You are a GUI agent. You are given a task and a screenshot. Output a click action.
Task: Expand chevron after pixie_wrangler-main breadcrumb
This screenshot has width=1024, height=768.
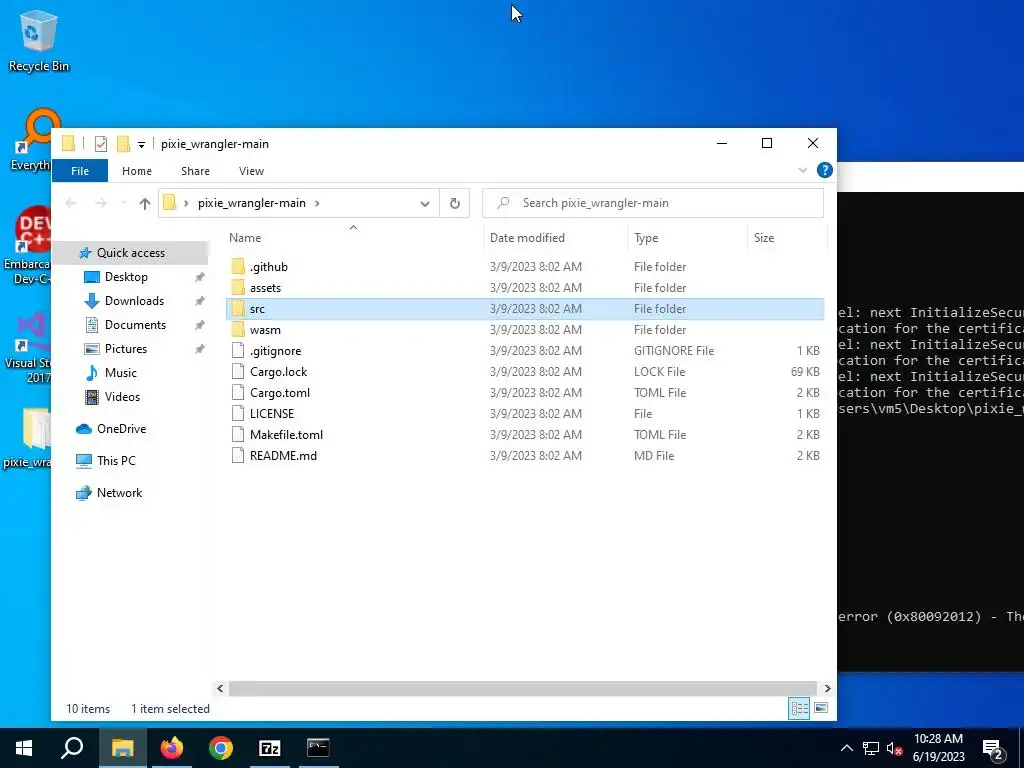click(317, 203)
